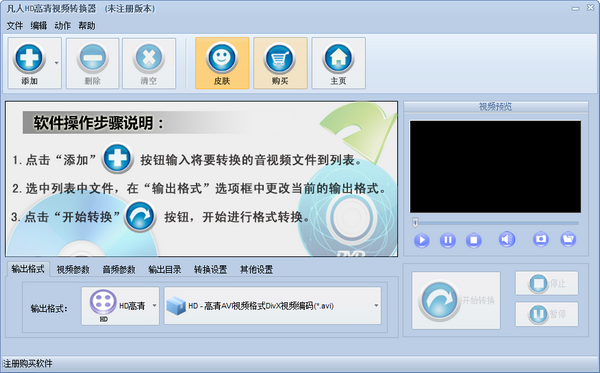The image size is (600, 373).
Task: Stop the video preview playback
Action: [x=473, y=240]
